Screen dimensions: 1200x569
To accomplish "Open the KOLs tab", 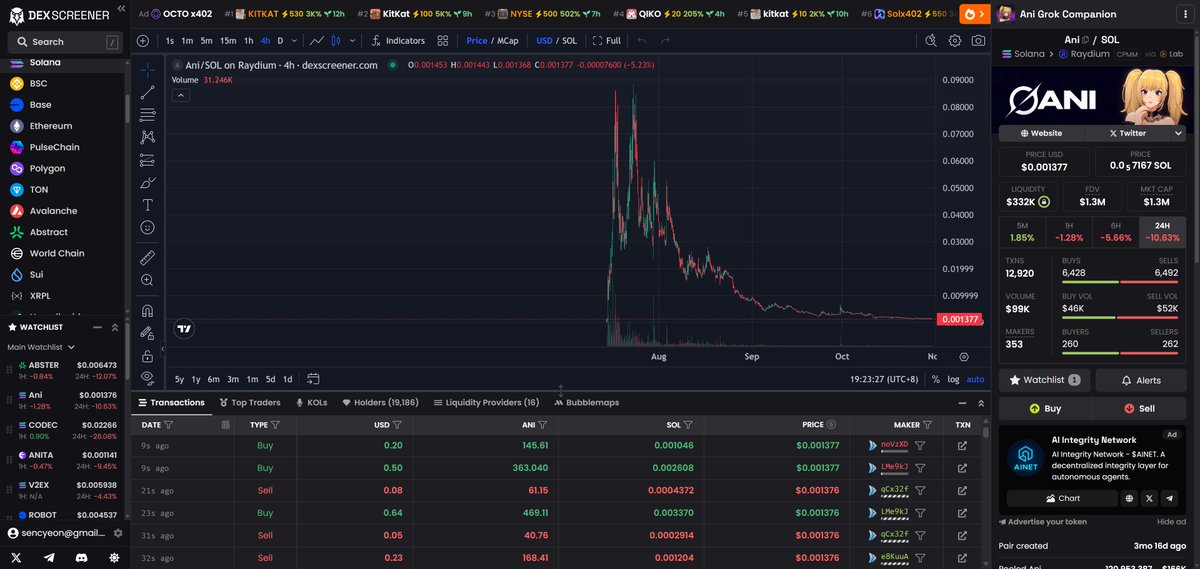I will pyautogui.click(x=311, y=402).
